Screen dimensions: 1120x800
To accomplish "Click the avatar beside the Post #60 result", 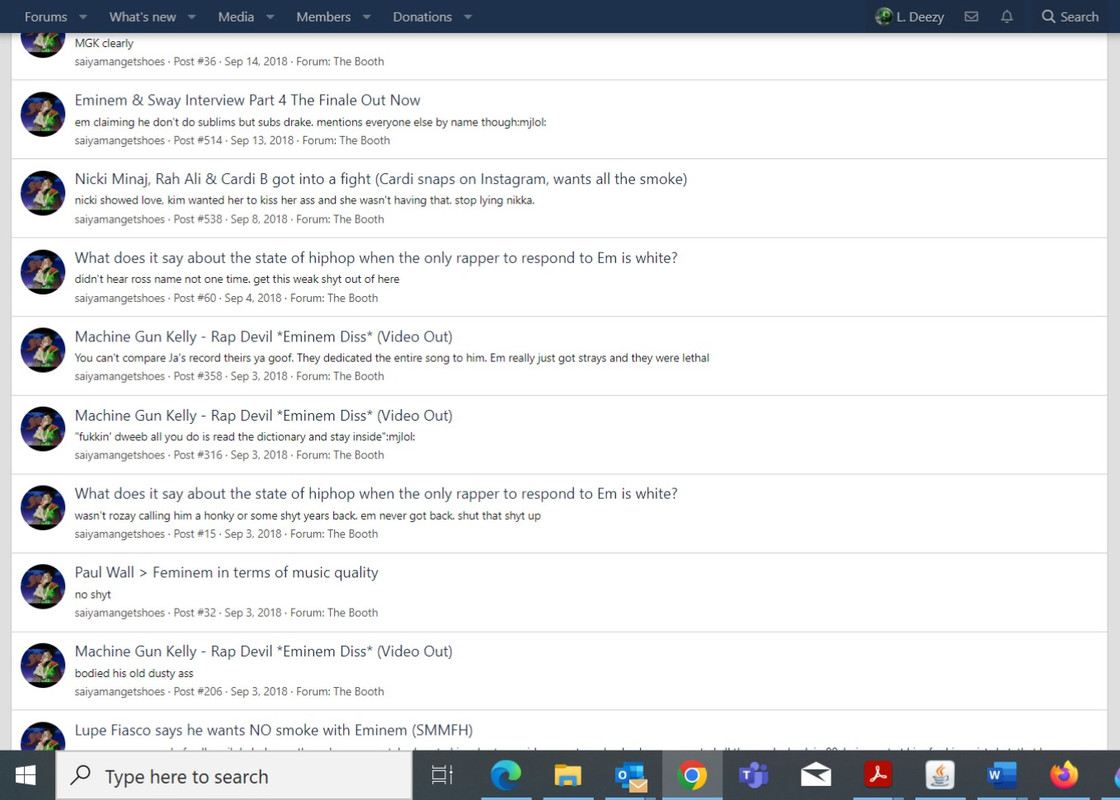I will pos(43,271).
